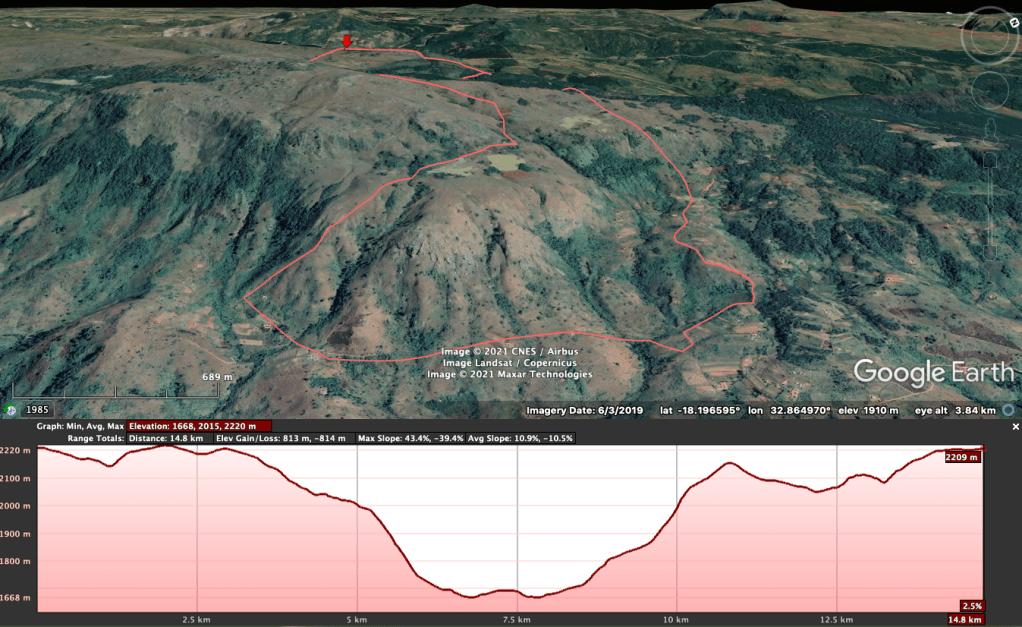Click the 2209 m elevation marker label
1022x627 pixels.
962,457
